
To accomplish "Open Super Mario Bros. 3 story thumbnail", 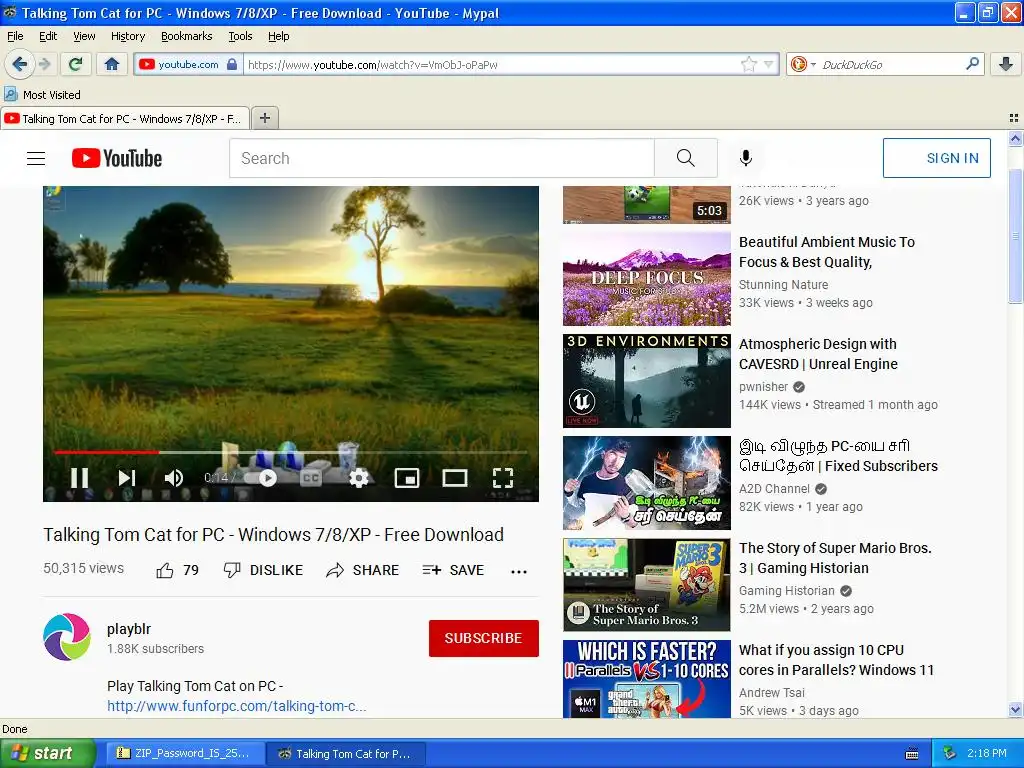I will click(647, 584).
